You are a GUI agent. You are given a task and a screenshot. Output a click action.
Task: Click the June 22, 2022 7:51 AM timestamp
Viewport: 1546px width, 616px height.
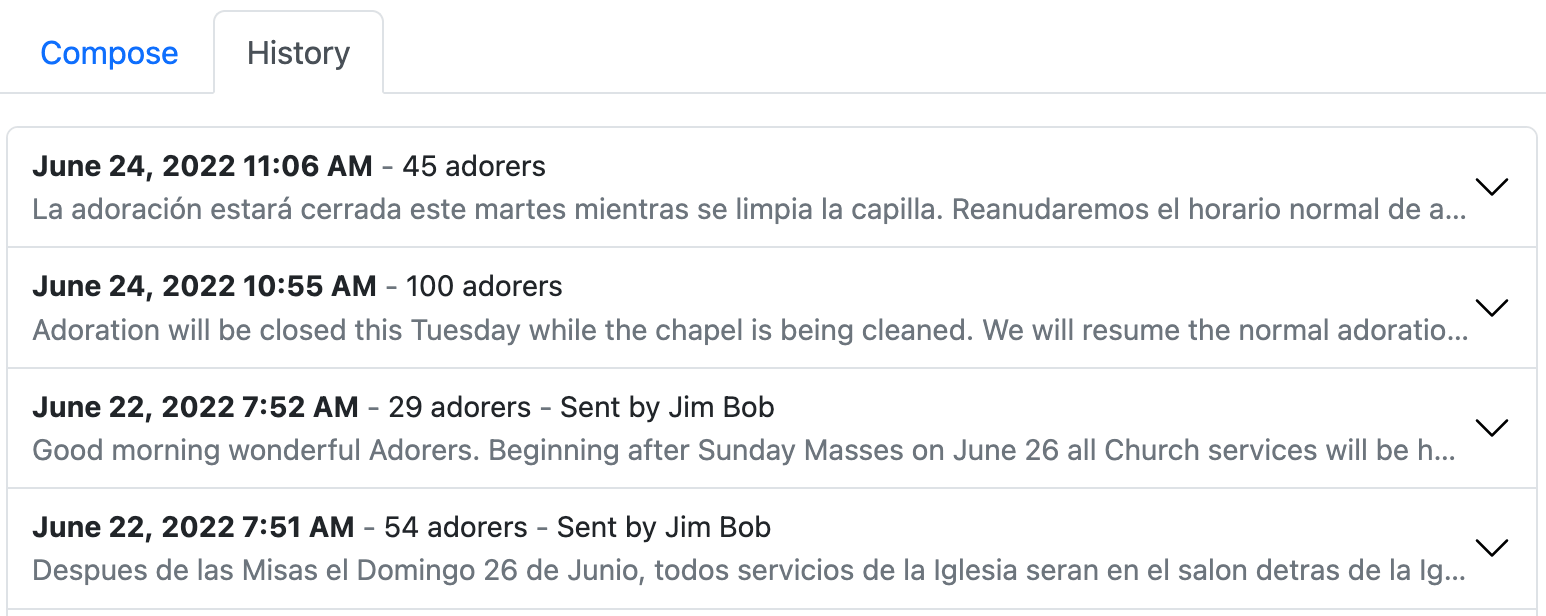pyautogui.click(x=193, y=527)
